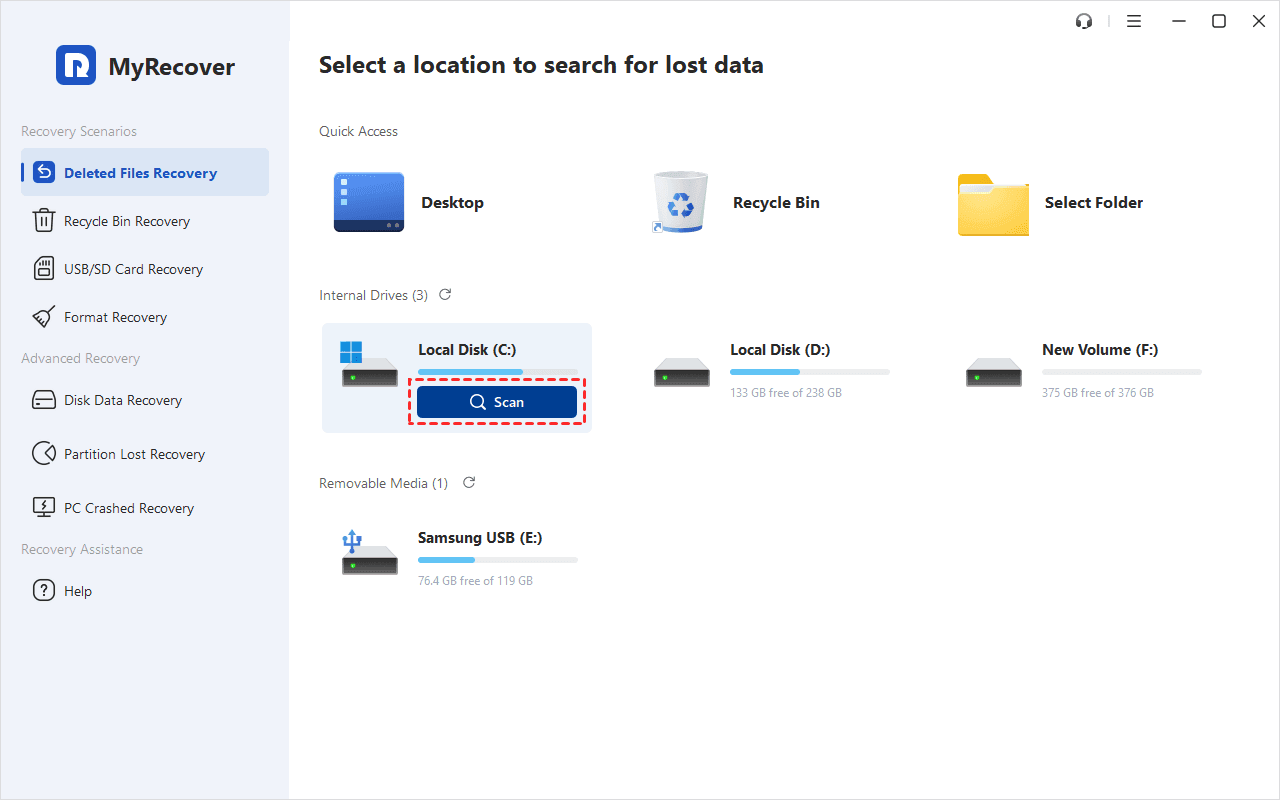Click the Select Folder icon

(992, 202)
